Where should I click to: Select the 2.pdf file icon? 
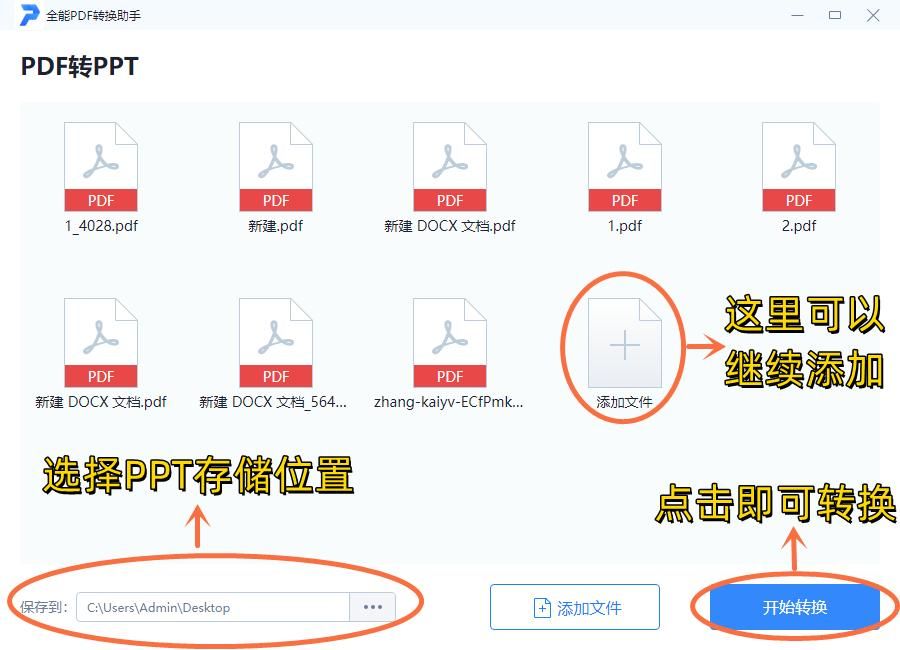click(798, 167)
